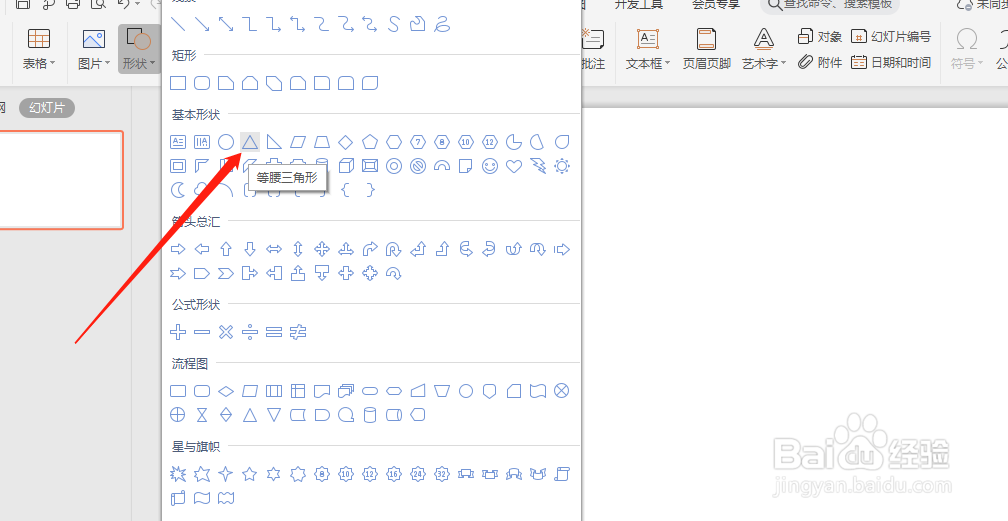
Task: Pick the multiplication sign formula shape
Action: (226, 332)
